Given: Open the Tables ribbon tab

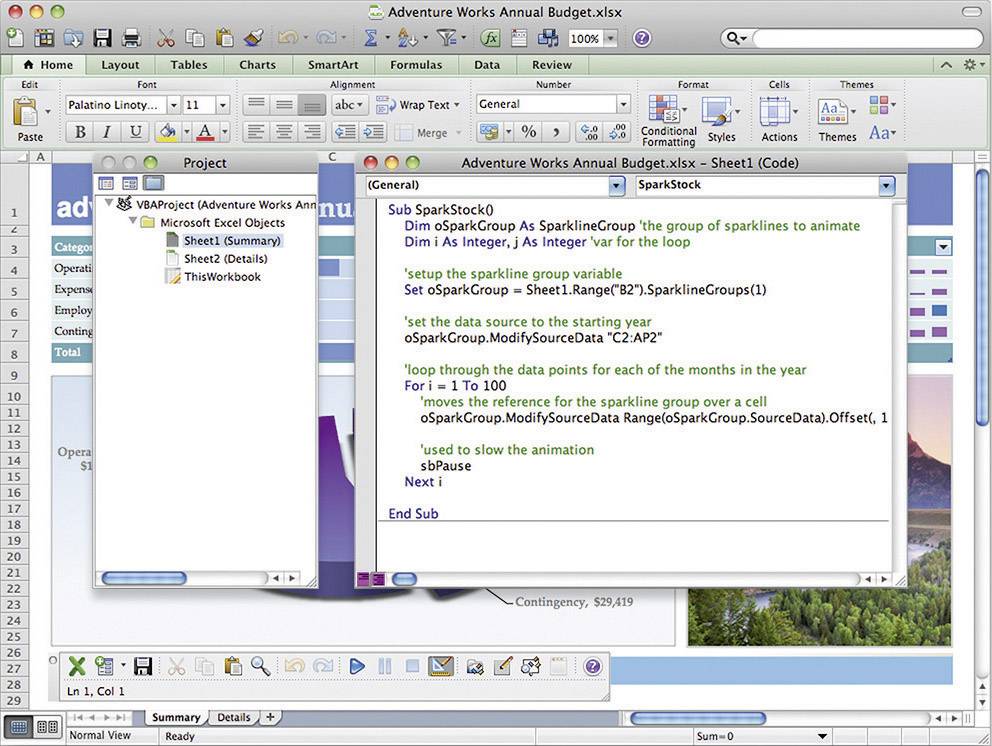Looking at the screenshot, I should point(189,65).
